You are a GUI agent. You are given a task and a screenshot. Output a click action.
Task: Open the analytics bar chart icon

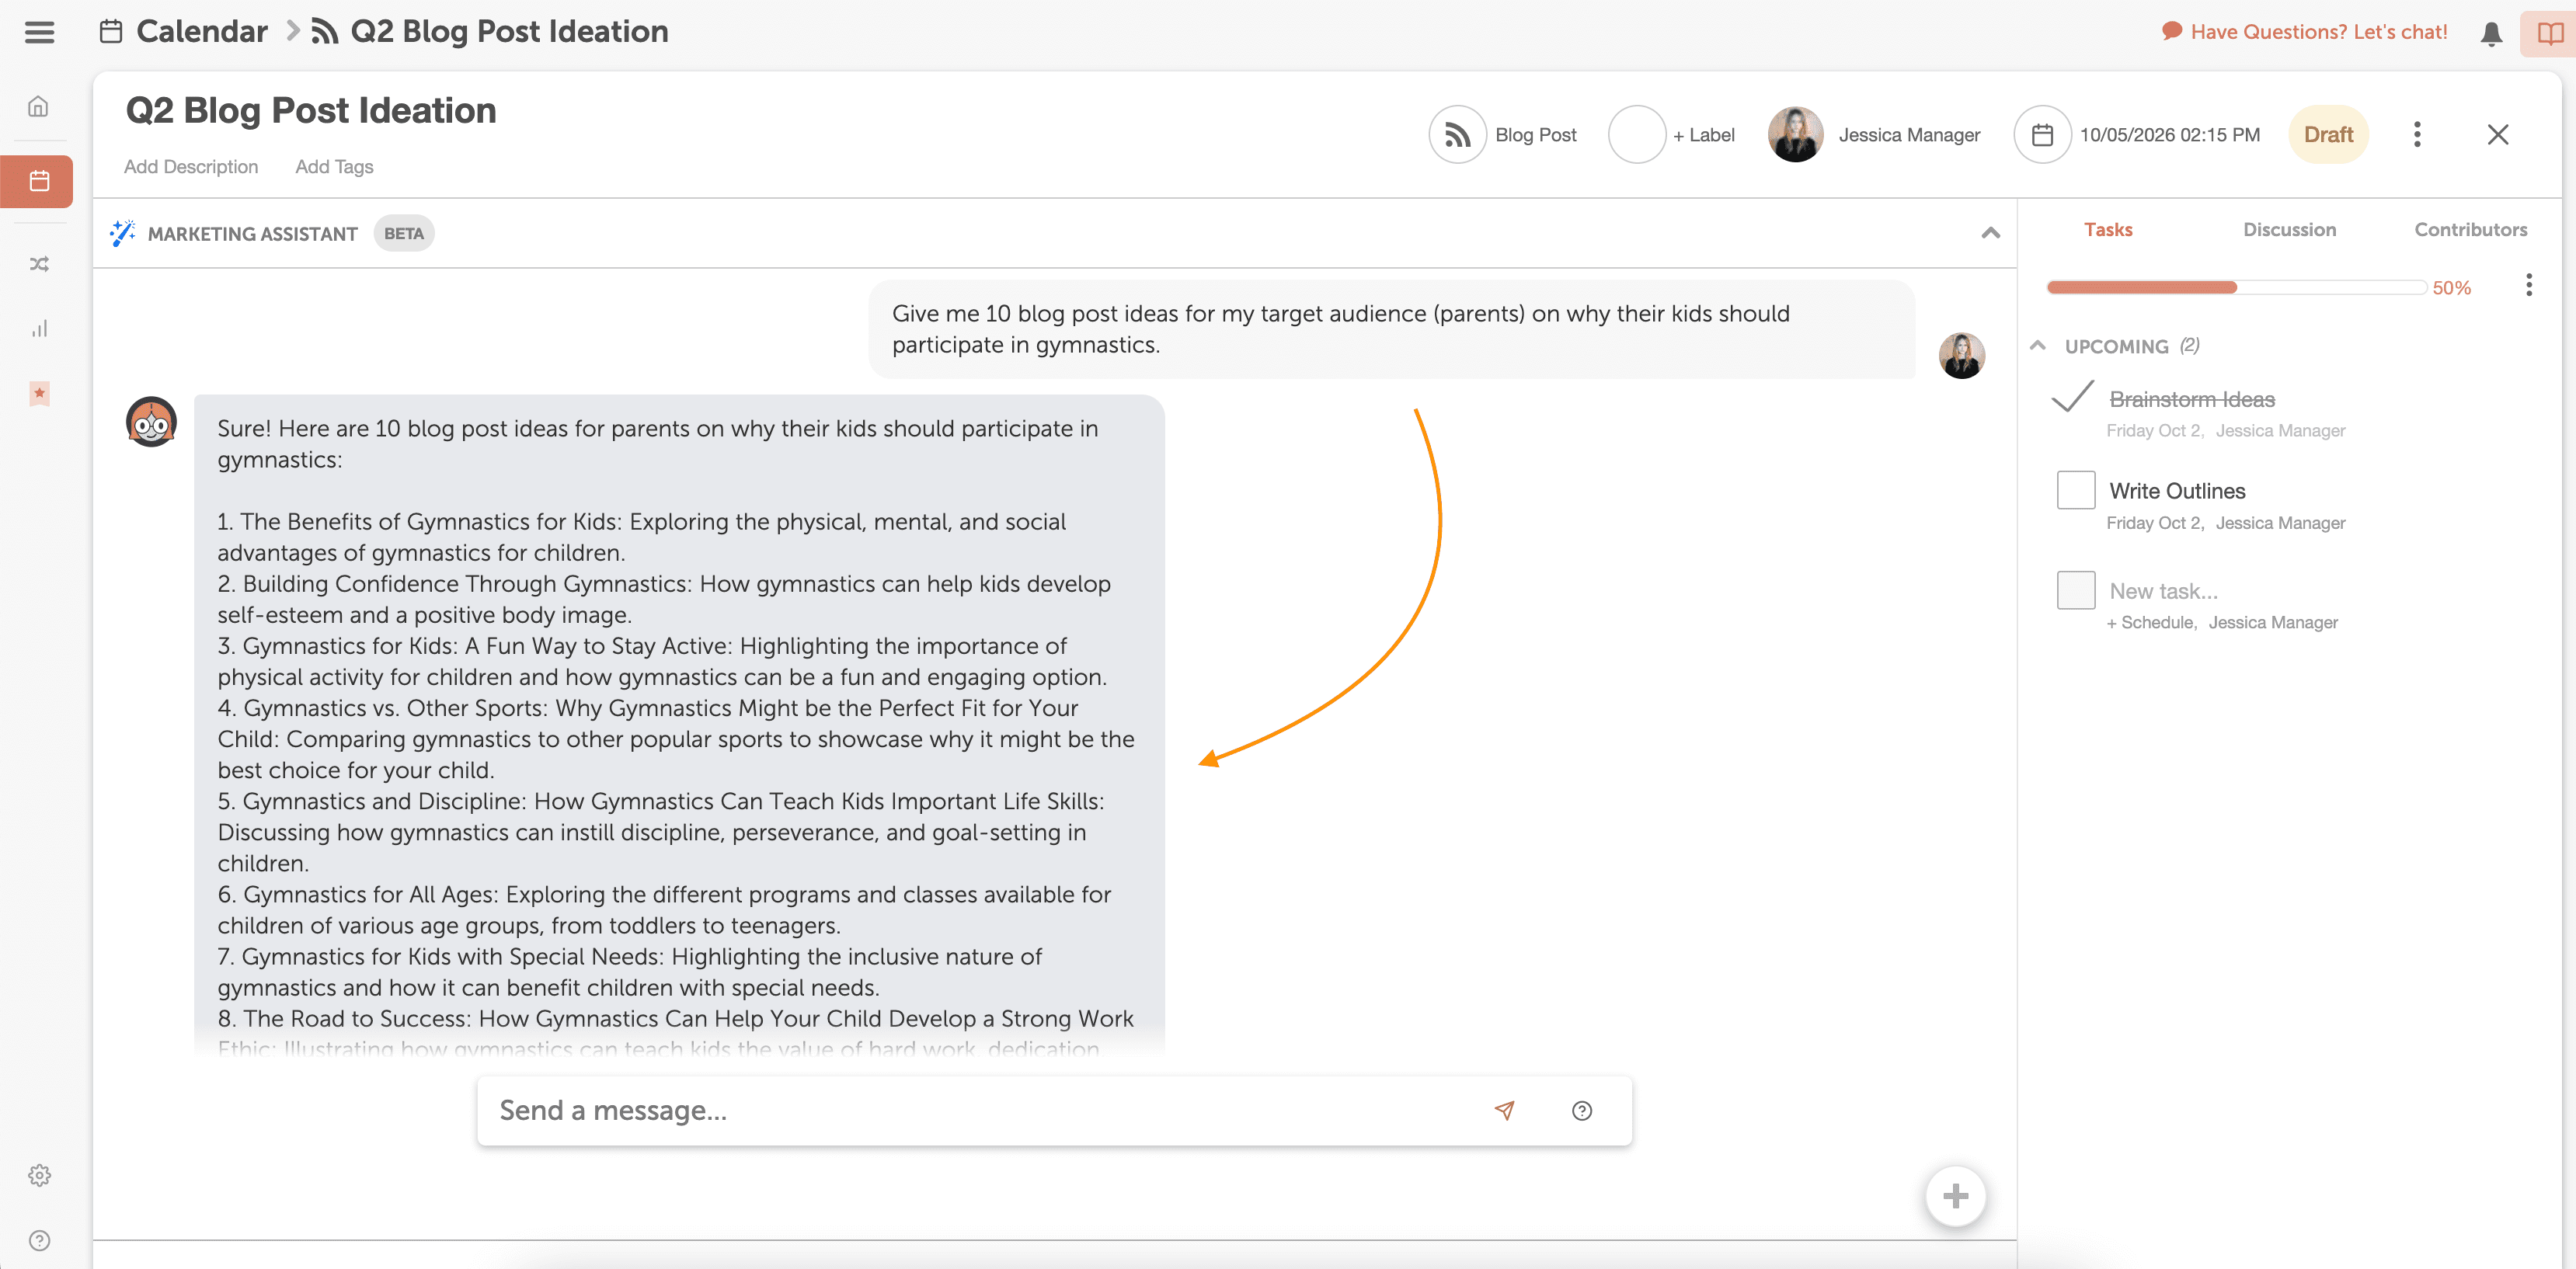point(38,329)
